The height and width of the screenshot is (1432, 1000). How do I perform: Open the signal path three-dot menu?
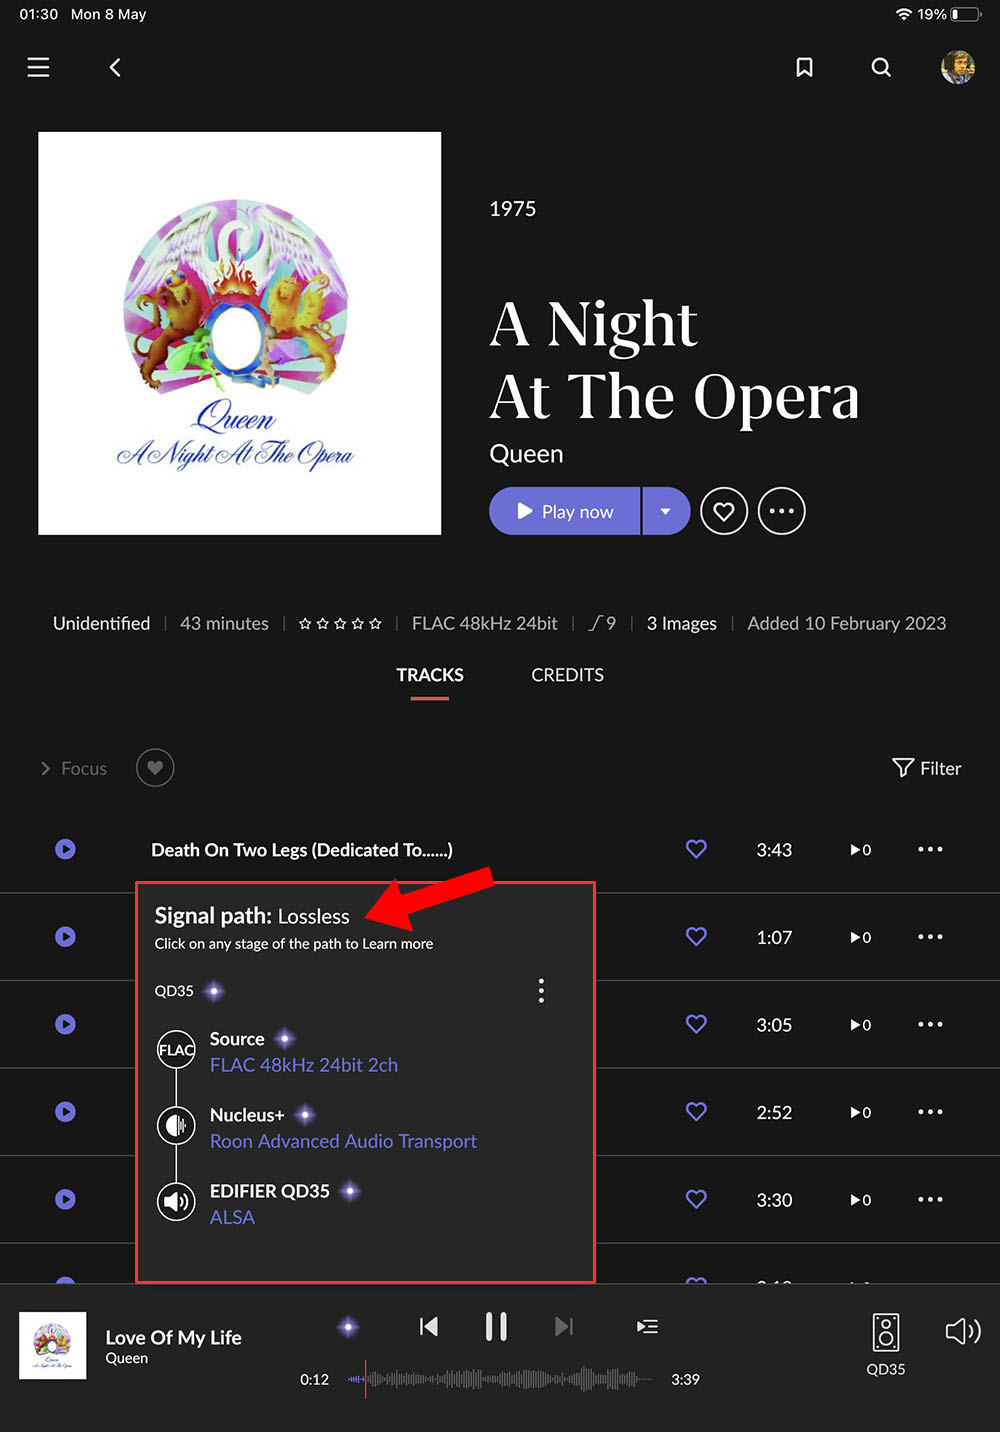click(x=541, y=991)
